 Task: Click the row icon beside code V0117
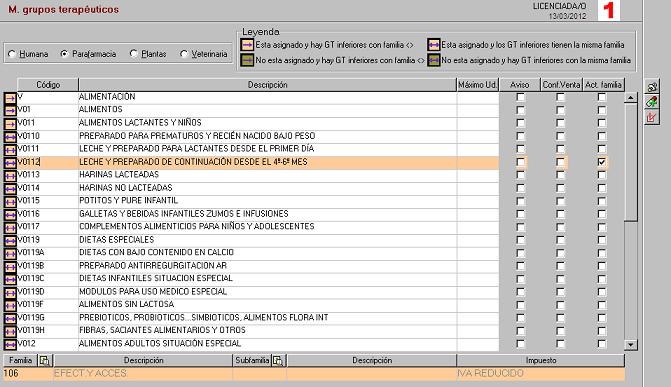(x=10, y=228)
